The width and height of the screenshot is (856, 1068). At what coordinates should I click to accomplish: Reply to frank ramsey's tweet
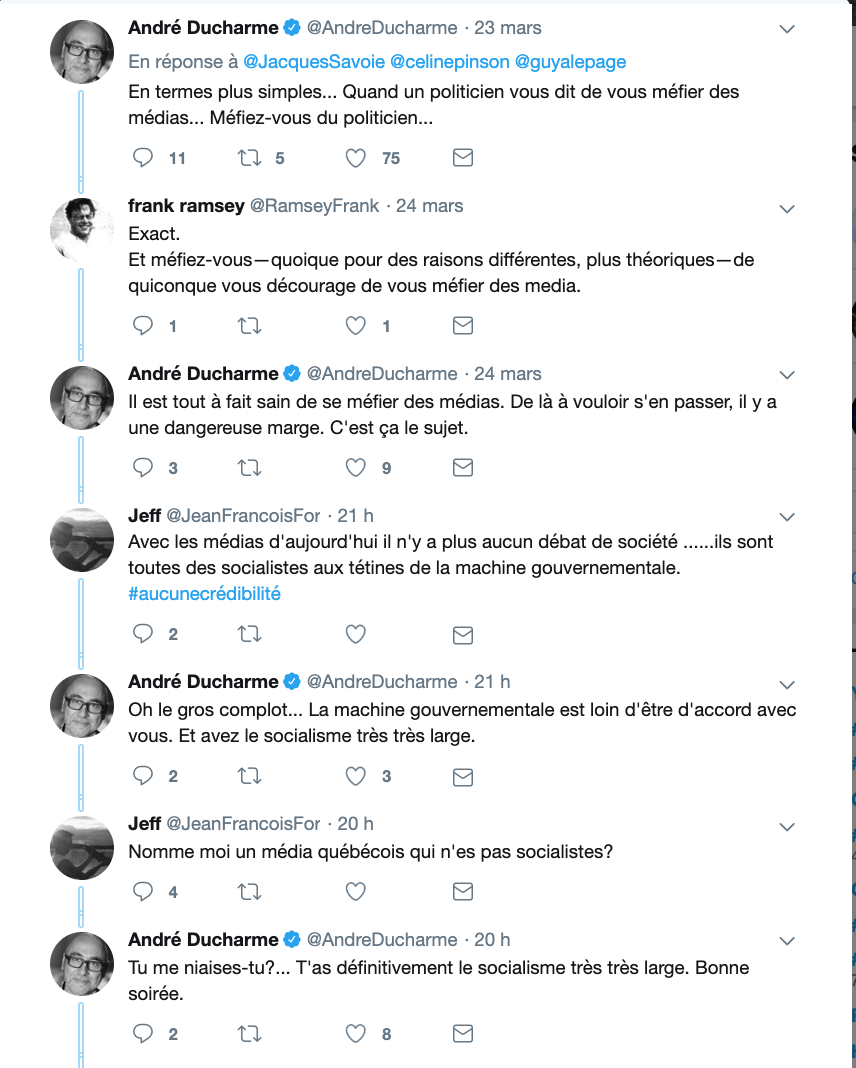click(144, 326)
